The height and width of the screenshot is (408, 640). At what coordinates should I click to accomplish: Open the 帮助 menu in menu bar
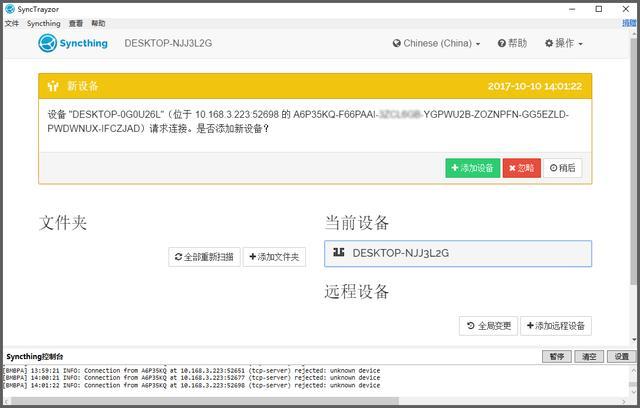(98, 24)
